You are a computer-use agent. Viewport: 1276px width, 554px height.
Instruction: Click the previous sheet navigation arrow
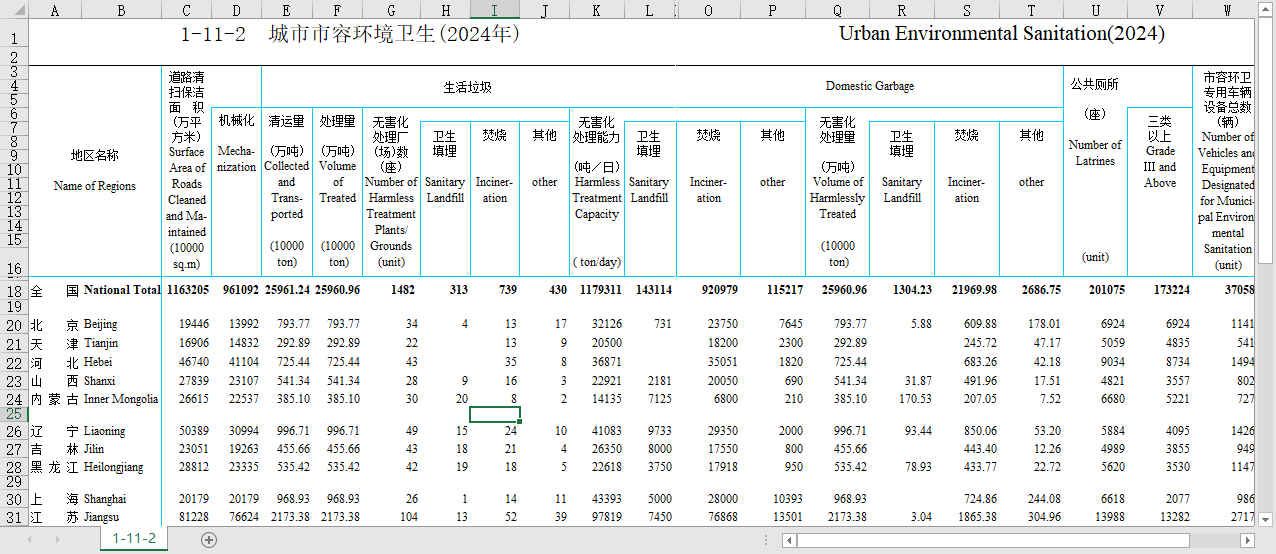point(28,540)
